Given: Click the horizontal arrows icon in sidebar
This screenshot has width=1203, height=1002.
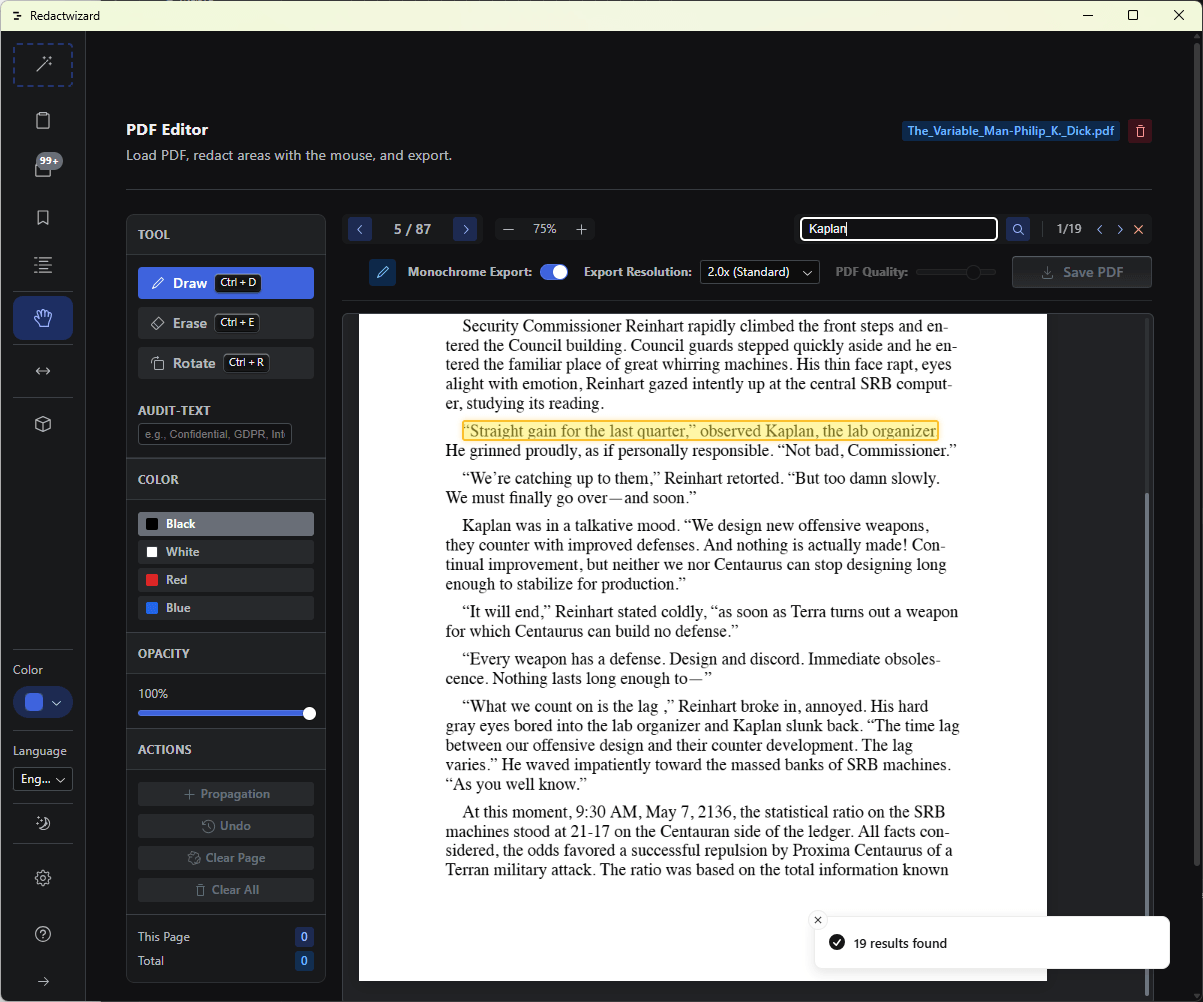Looking at the screenshot, I should [43, 371].
